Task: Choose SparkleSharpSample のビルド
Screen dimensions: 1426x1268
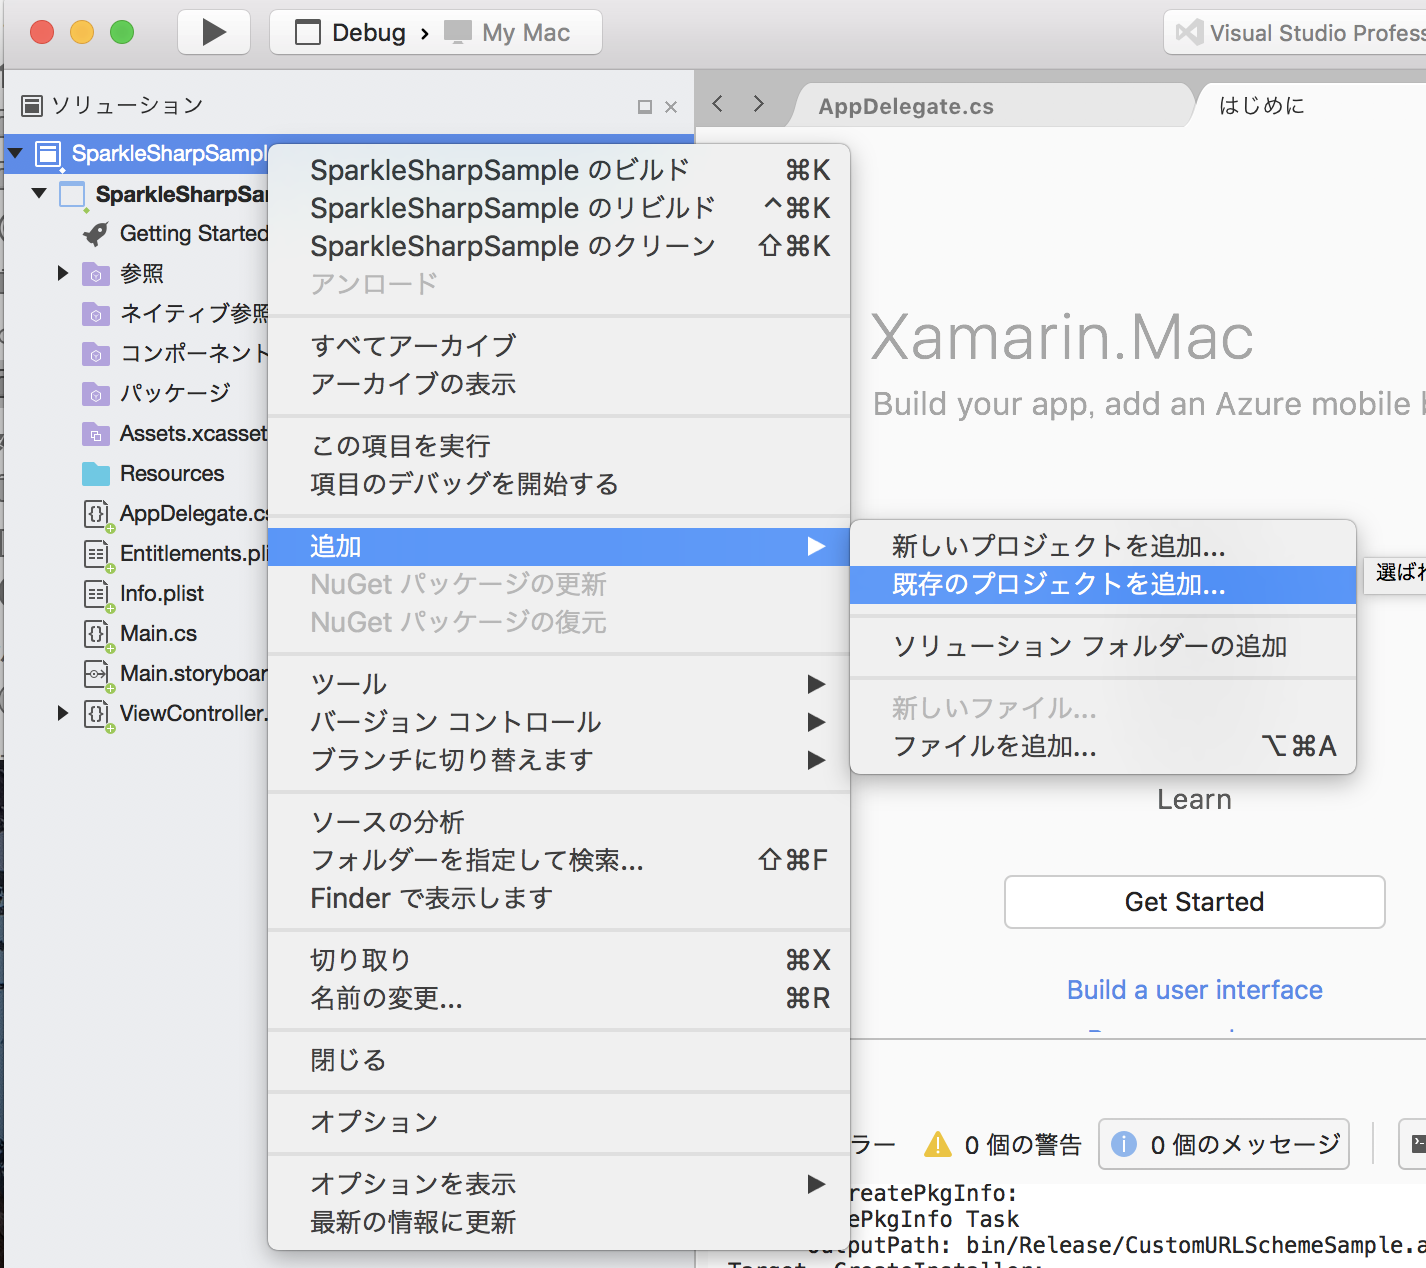Action: (559, 170)
